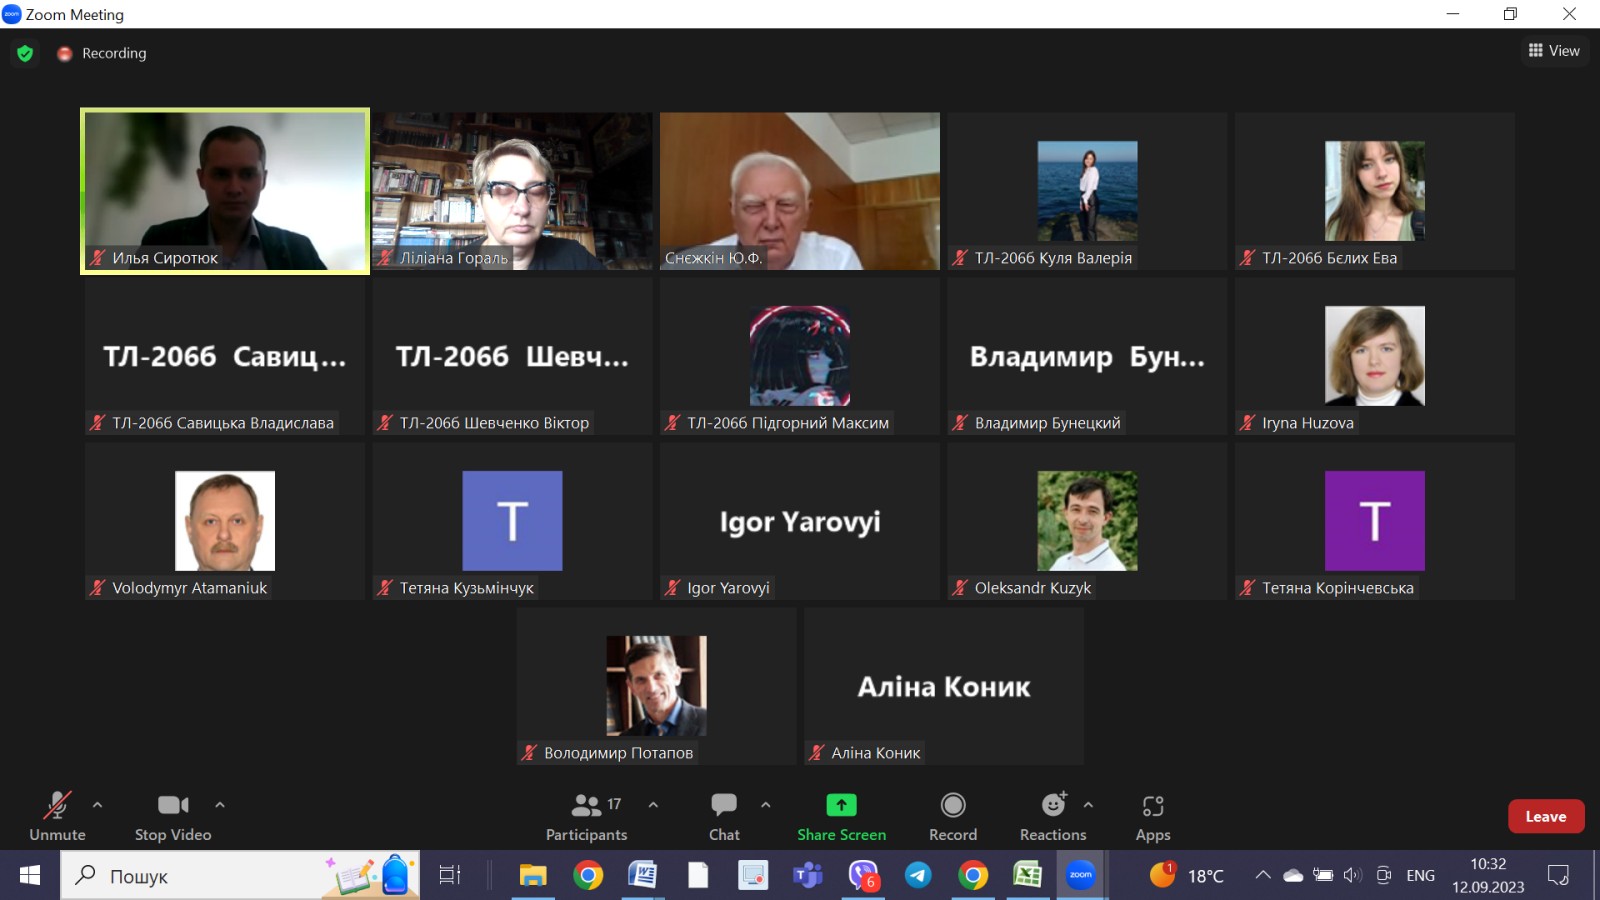Click the Apps icon in Zoom's toolbar

1152,815
